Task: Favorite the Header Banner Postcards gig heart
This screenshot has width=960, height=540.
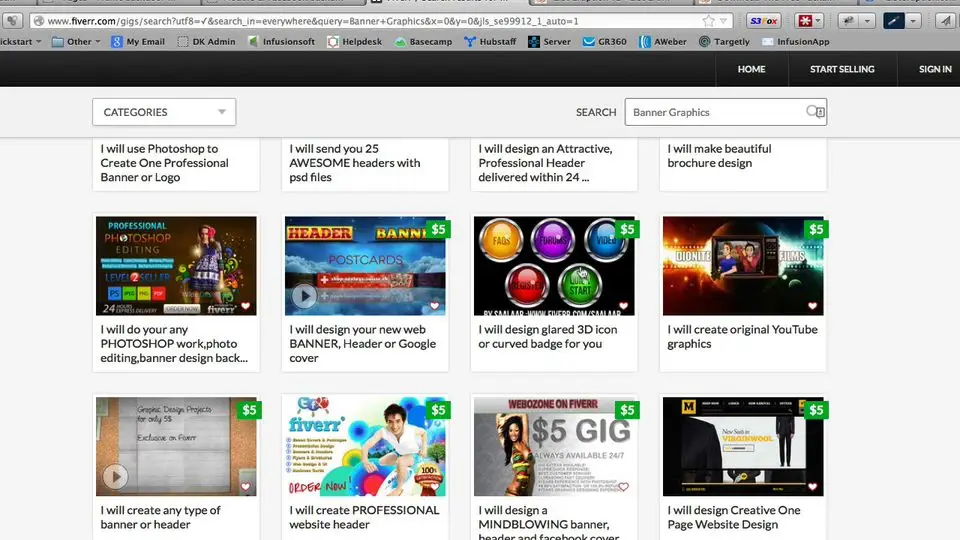Action: pos(435,306)
